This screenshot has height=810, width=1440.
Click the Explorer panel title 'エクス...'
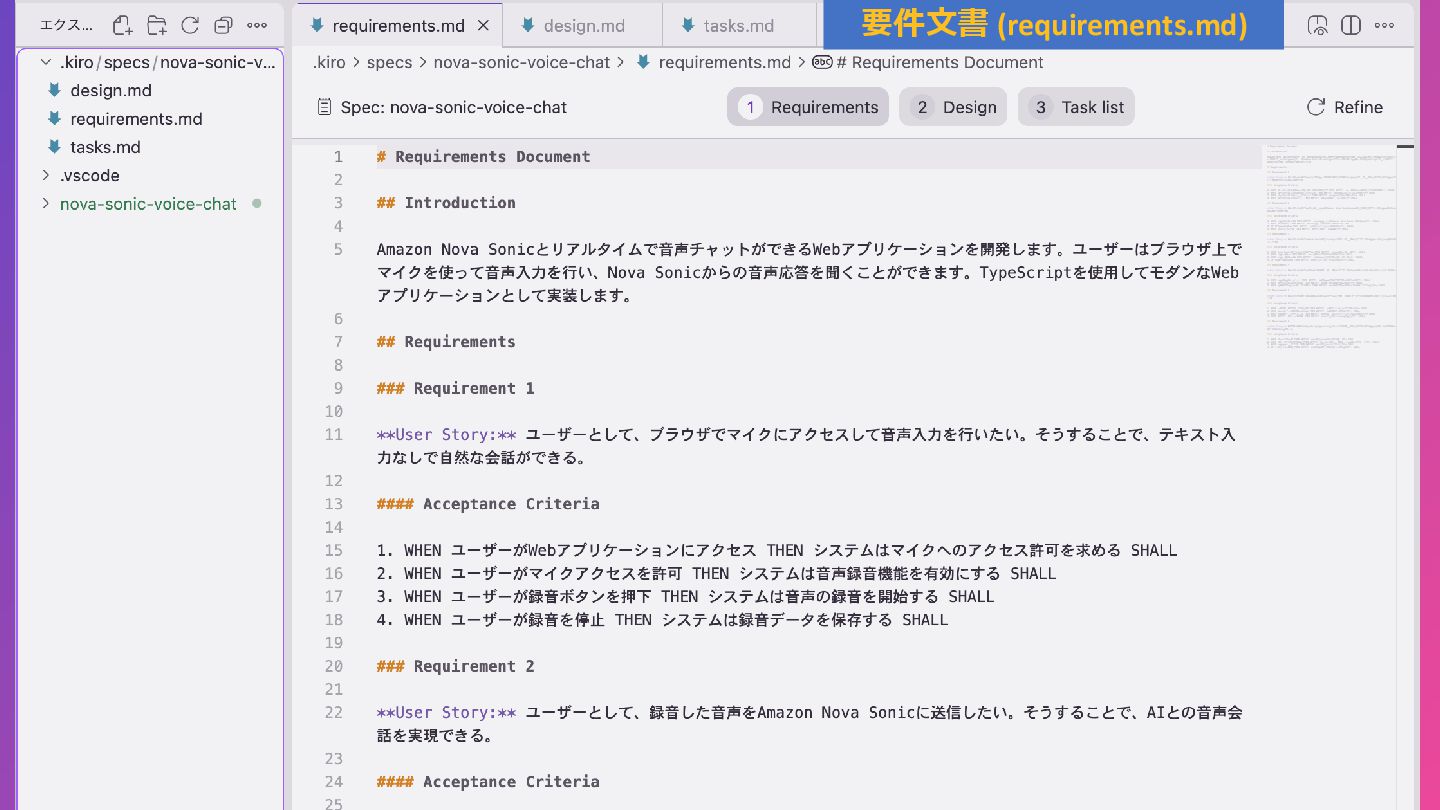(66, 25)
